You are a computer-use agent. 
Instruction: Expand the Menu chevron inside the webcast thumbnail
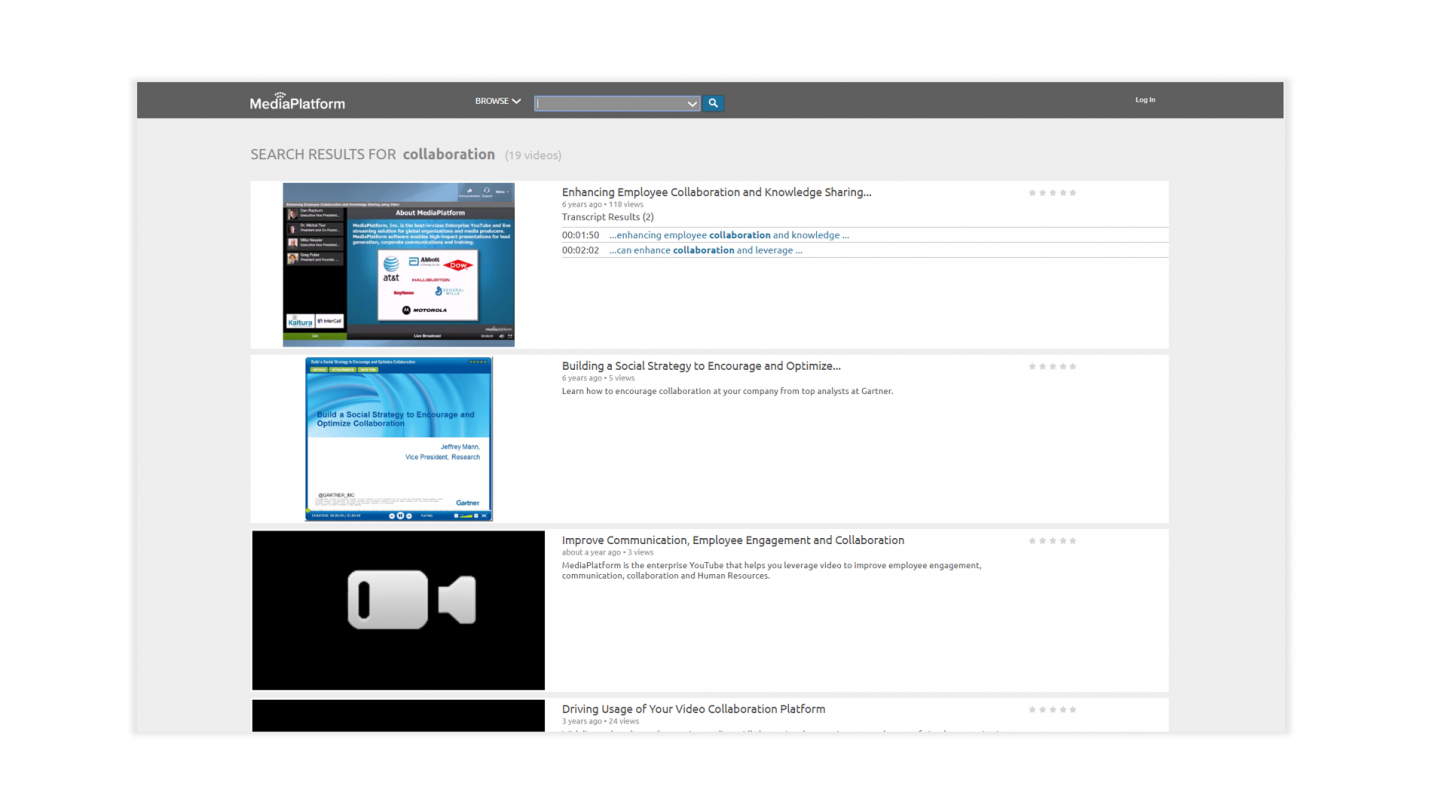(508, 191)
